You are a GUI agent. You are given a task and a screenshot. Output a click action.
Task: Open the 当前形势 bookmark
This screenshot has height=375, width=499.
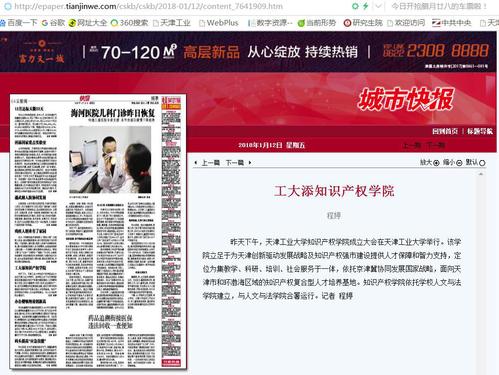317,23
